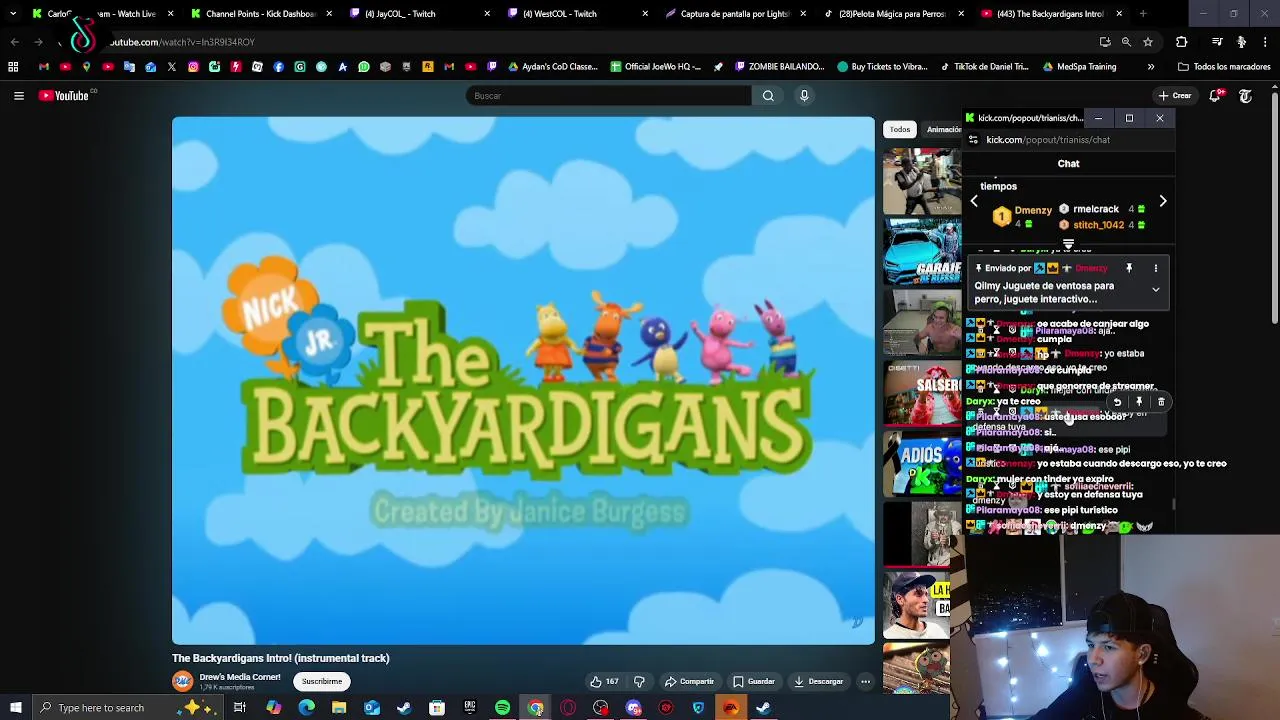1280x720 pixels.
Task: Open Microsoft Edge from taskbar
Action: (x=306, y=708)
